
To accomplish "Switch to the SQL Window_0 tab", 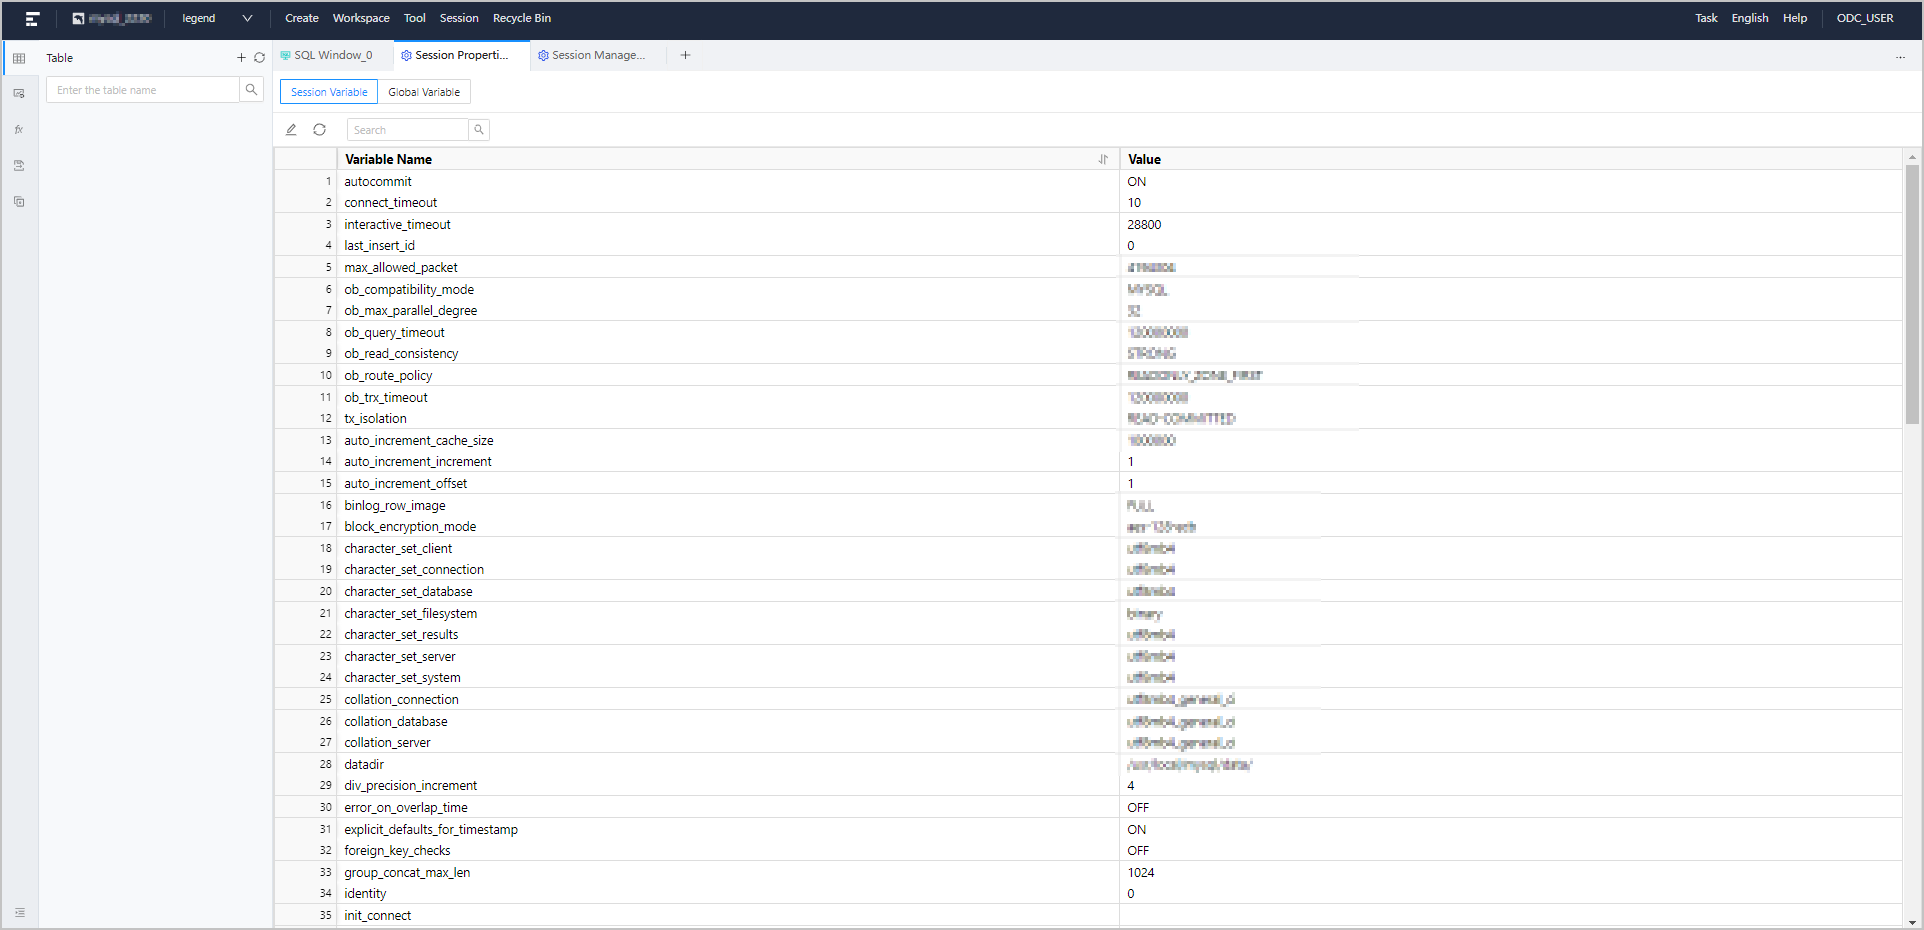I will (x=328, y=55).
